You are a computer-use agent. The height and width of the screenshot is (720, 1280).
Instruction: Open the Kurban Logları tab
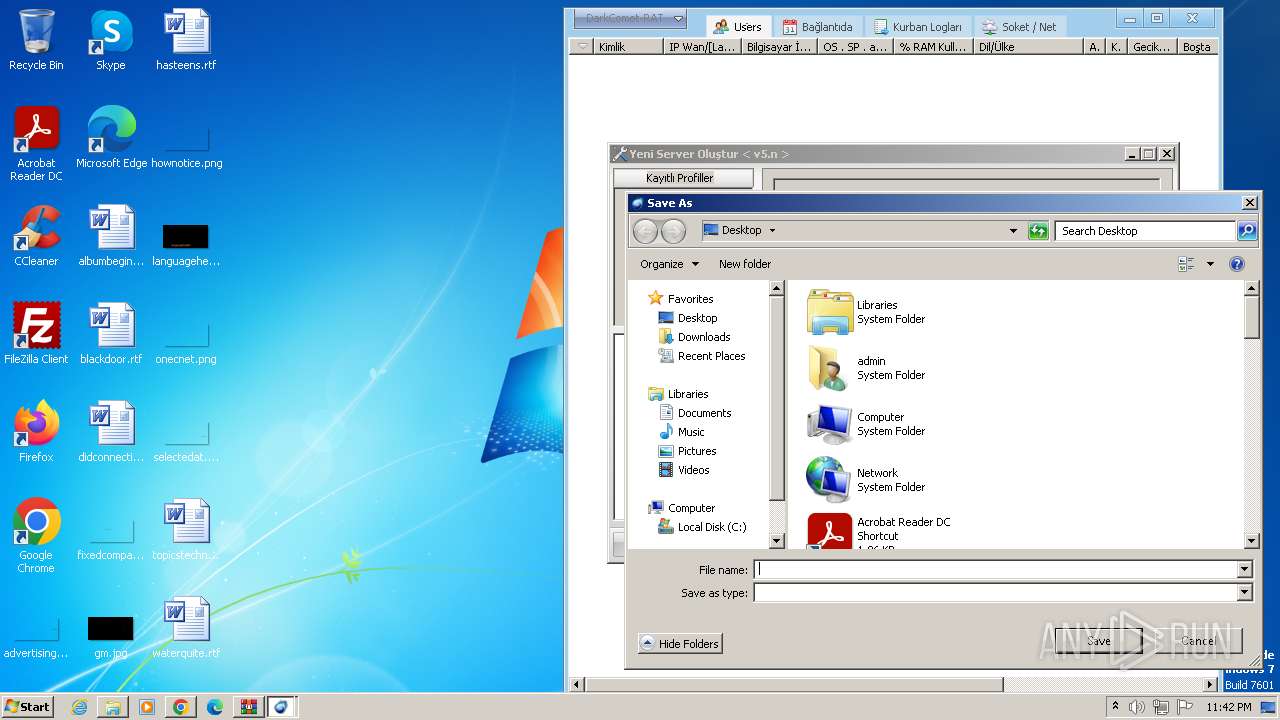(917, 27)
